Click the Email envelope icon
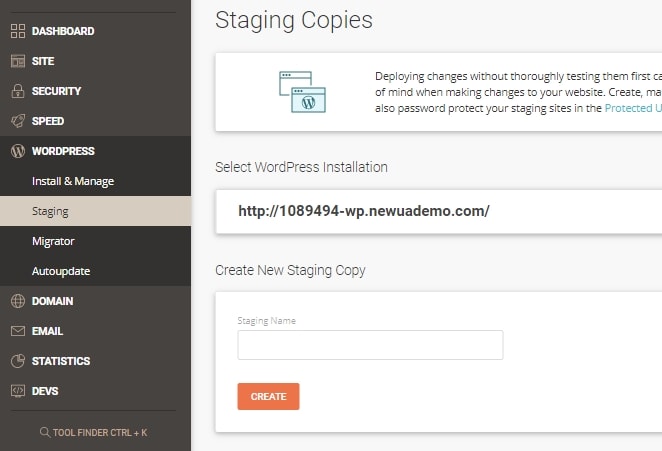Viewport: 662px width, 451px height. [x=18, y=331]
